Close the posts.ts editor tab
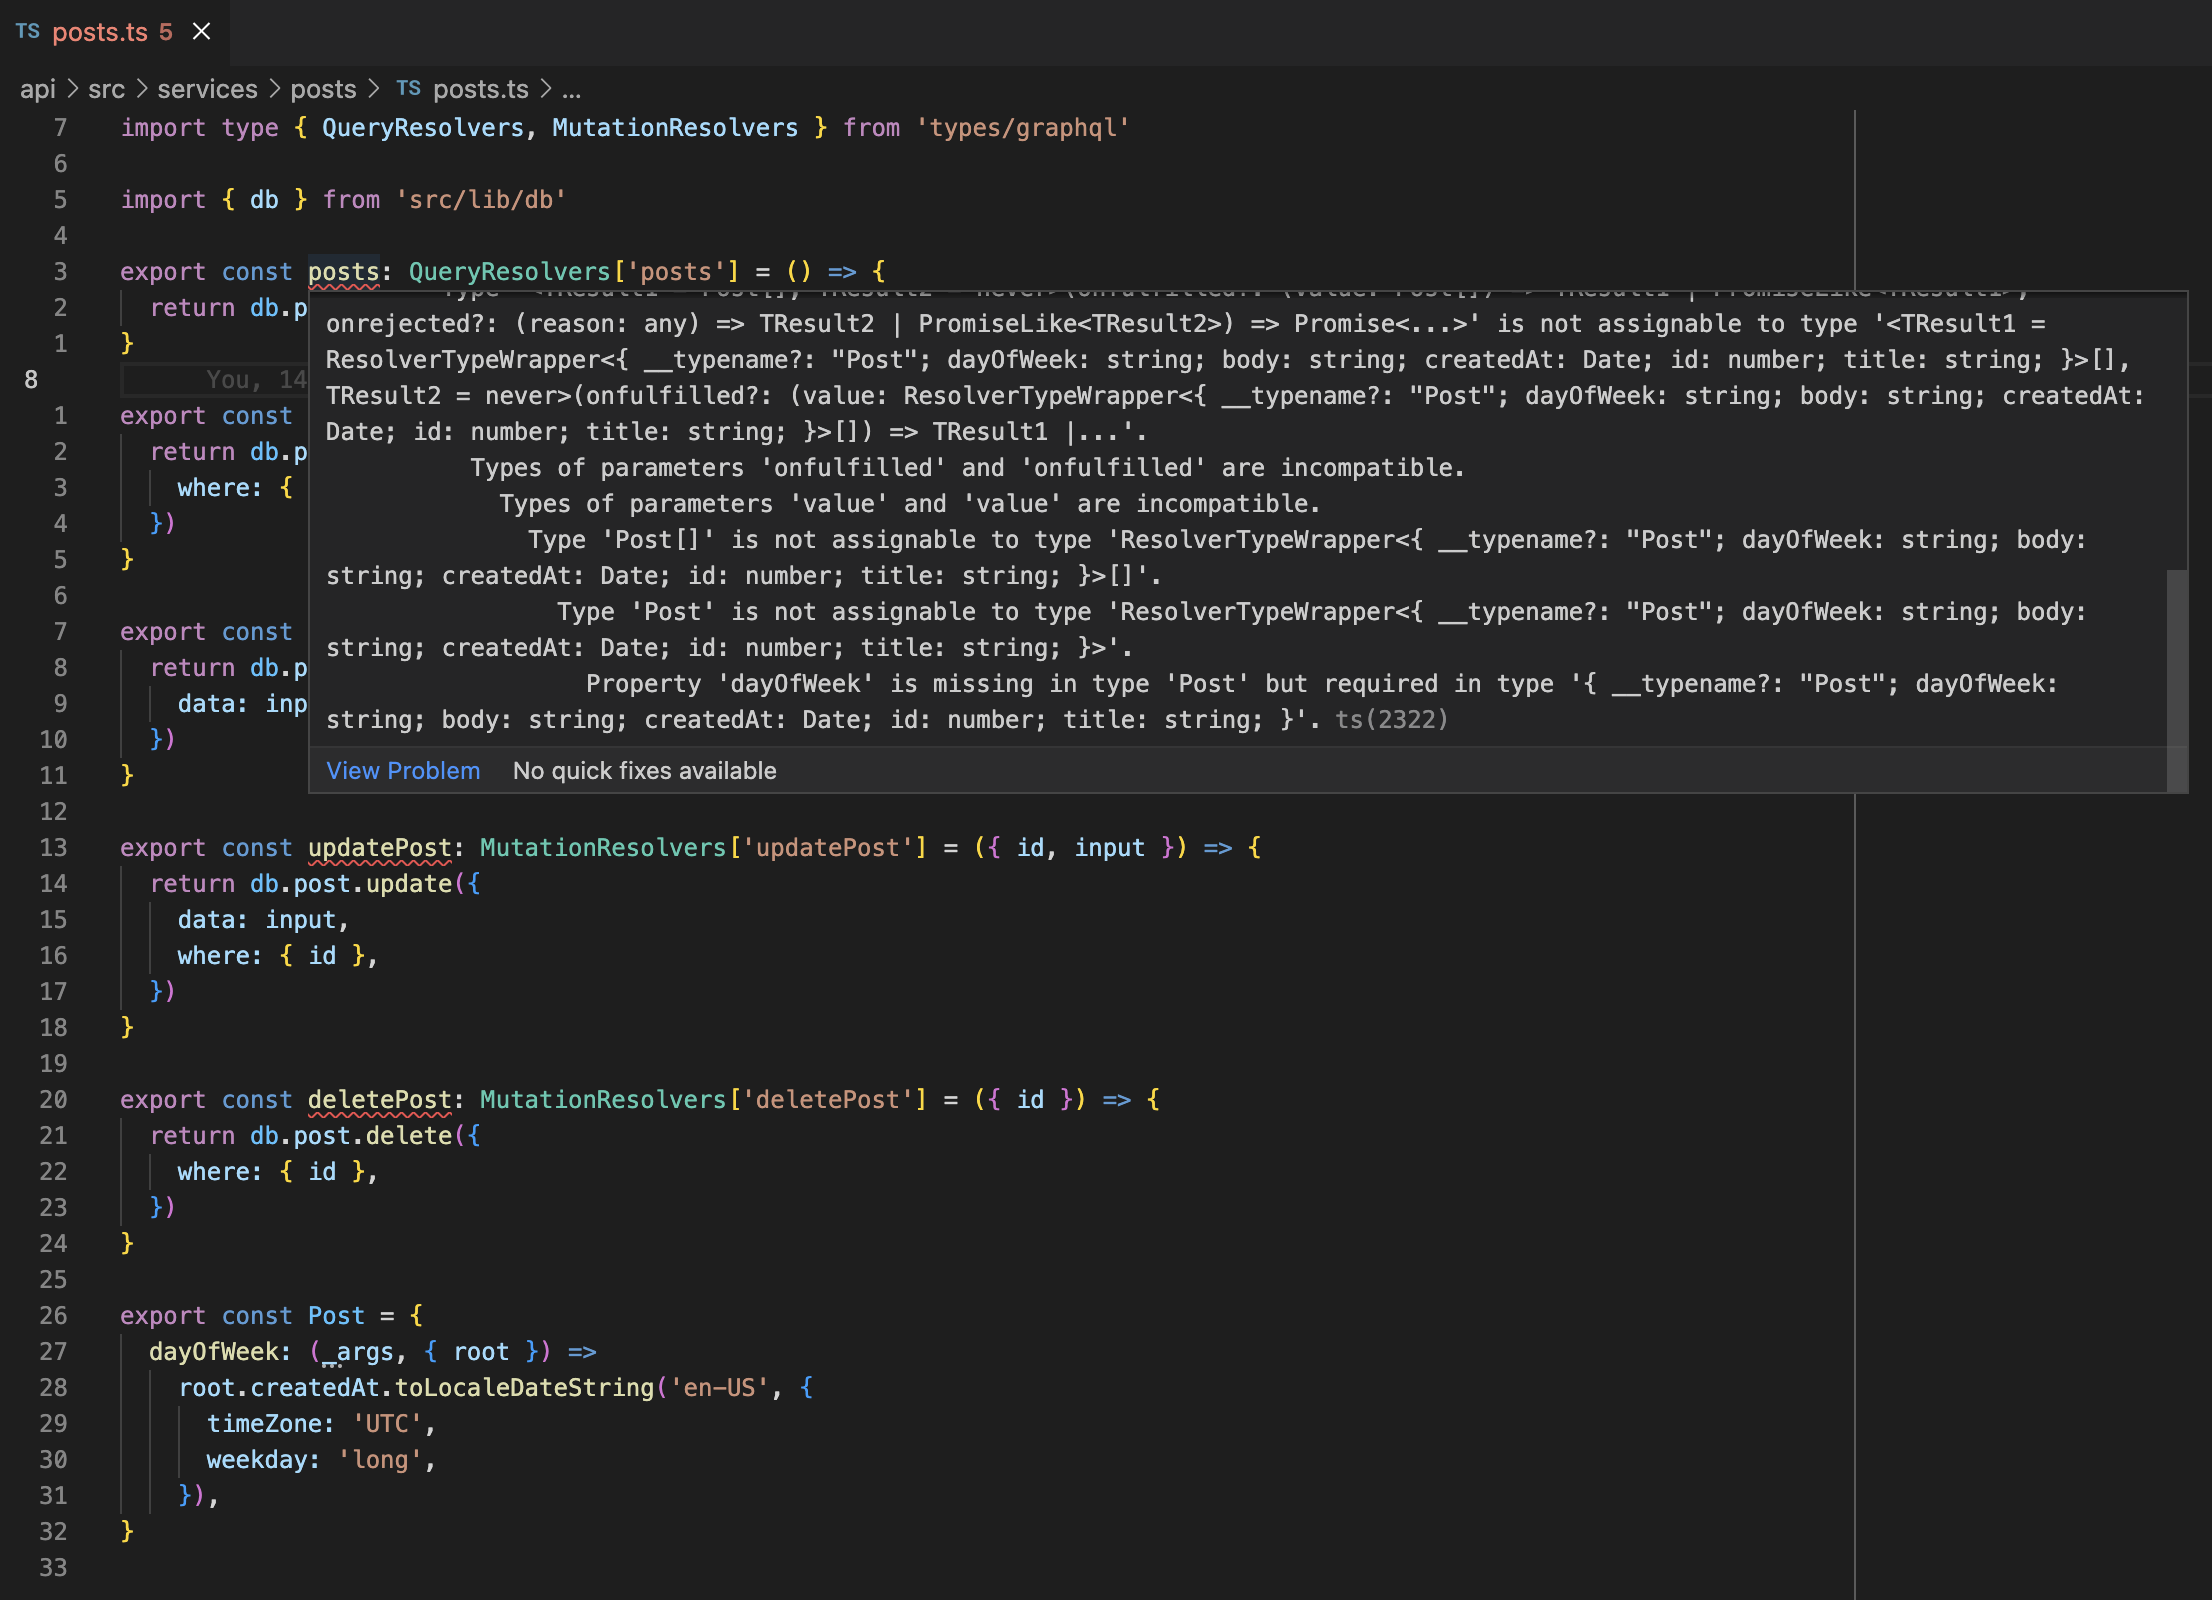This screenshot has height=1600, width=2212. 202,32
